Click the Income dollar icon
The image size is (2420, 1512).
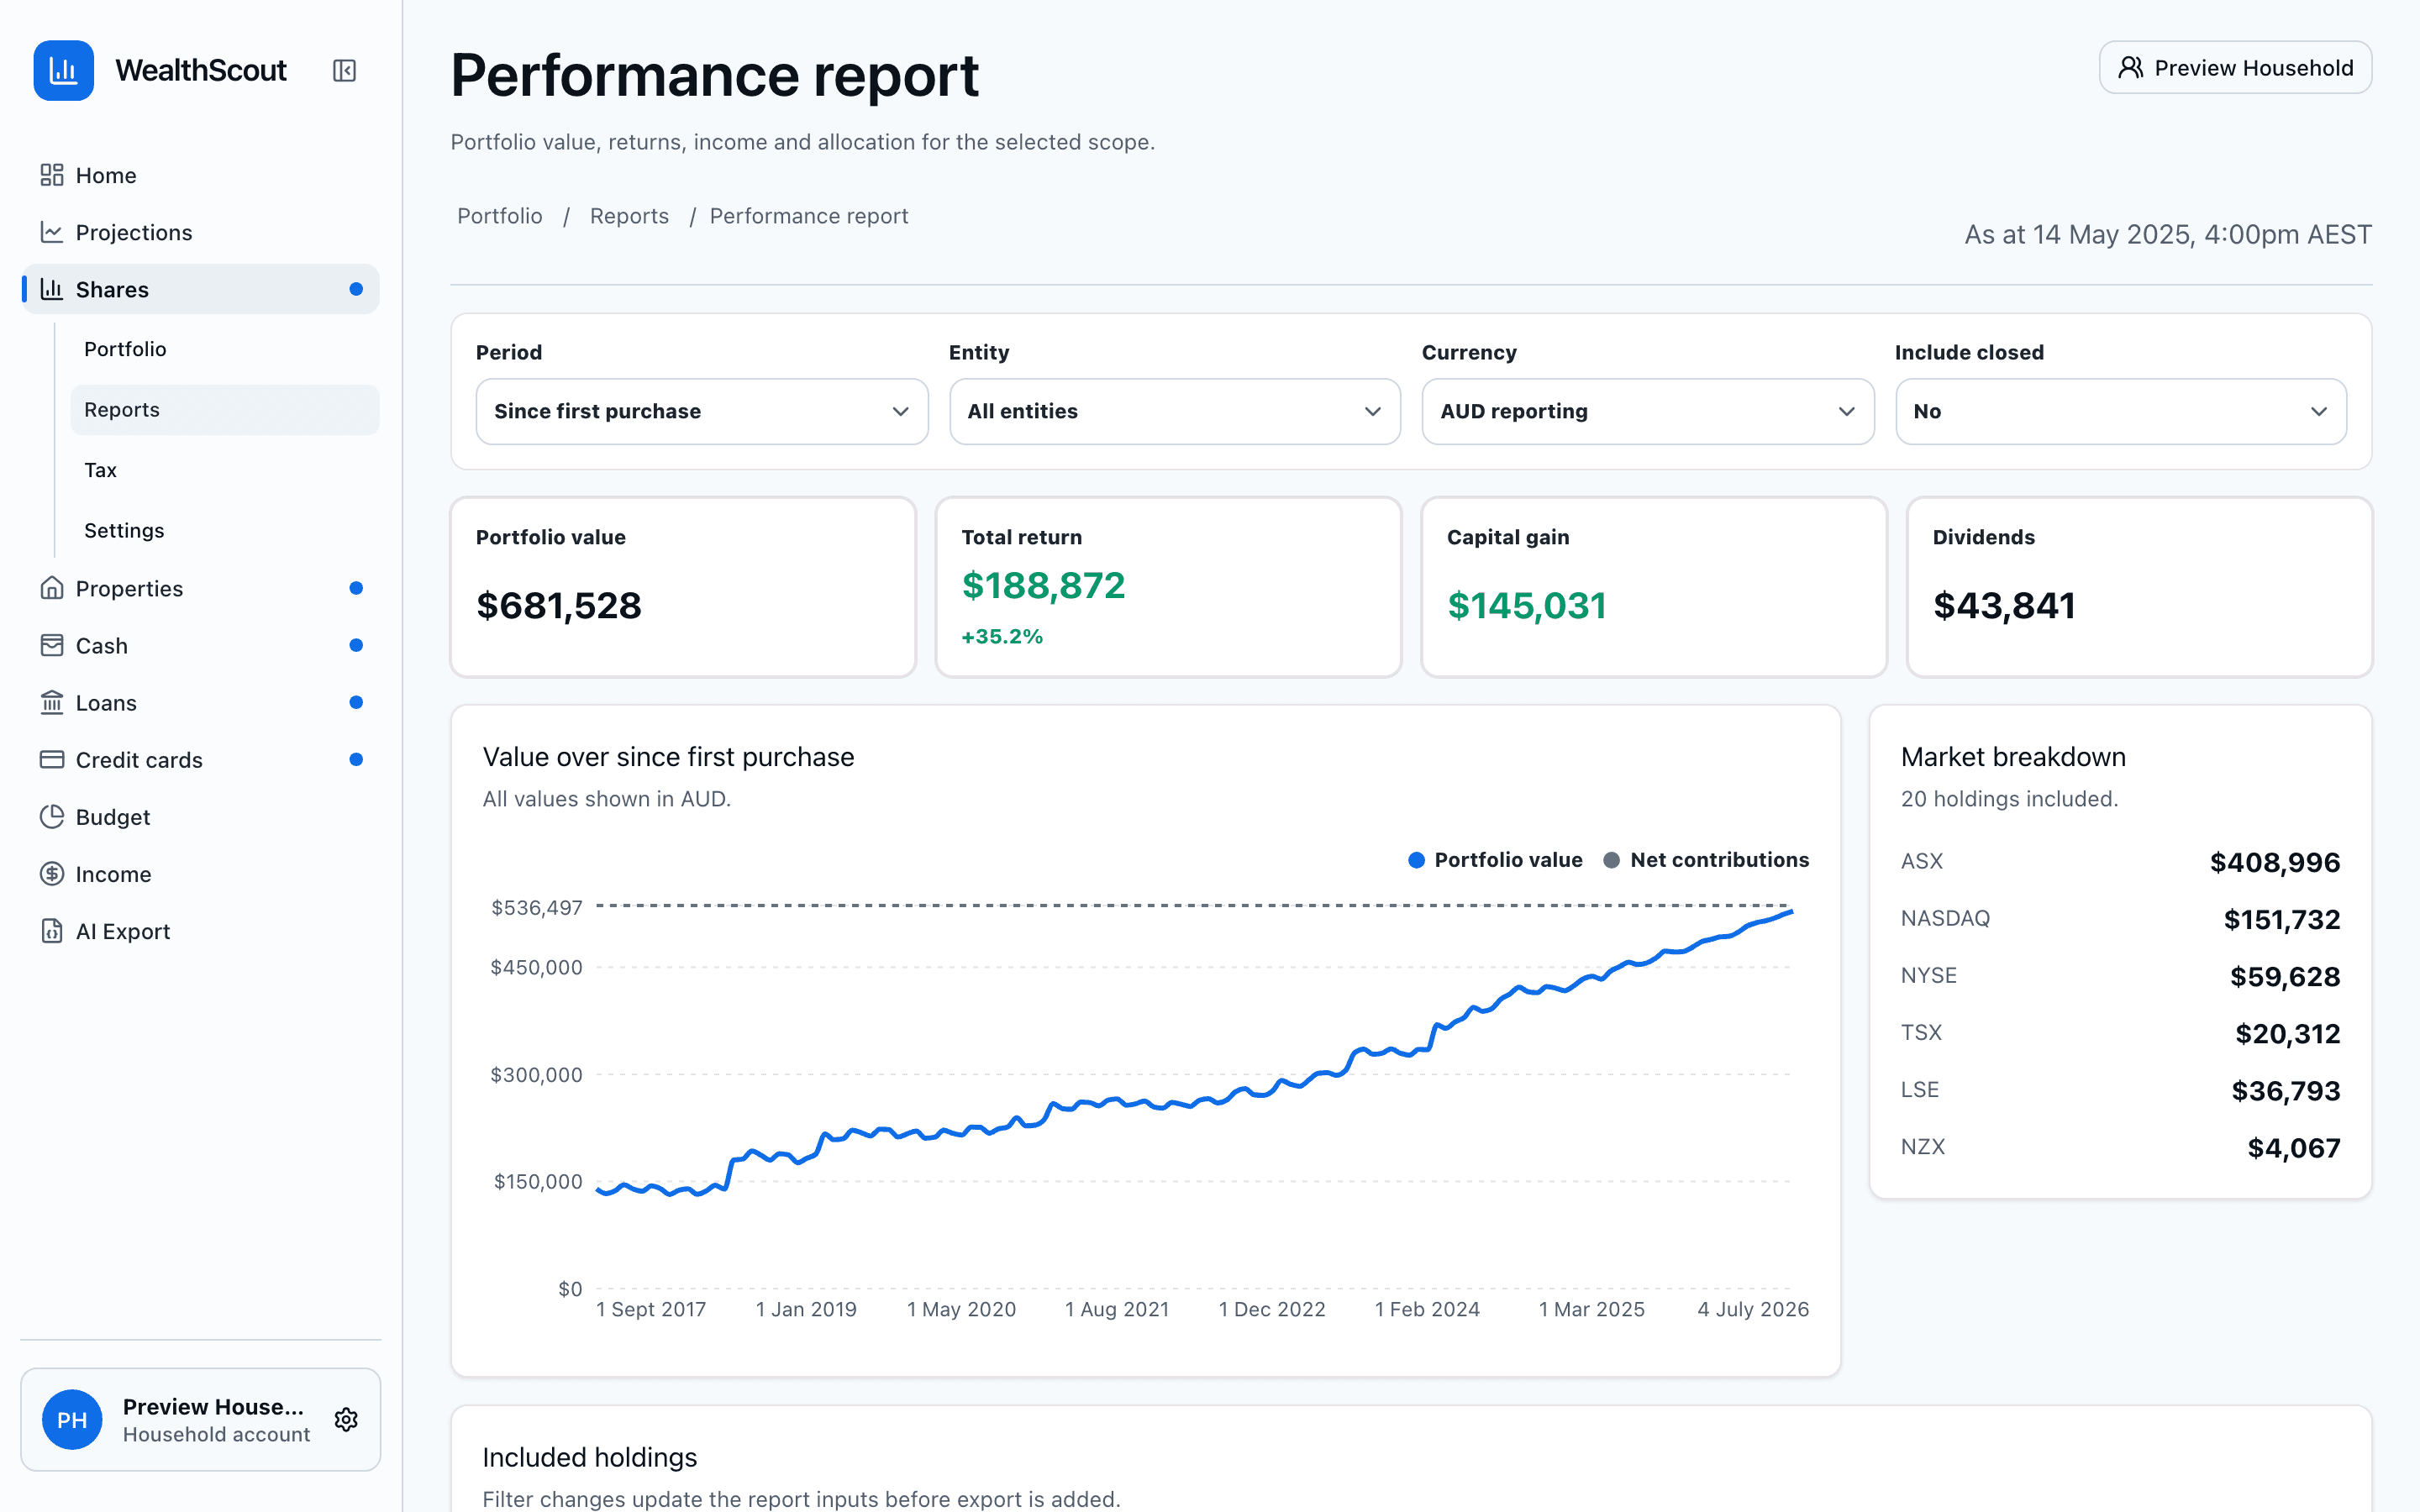click(x=51, y=873)
